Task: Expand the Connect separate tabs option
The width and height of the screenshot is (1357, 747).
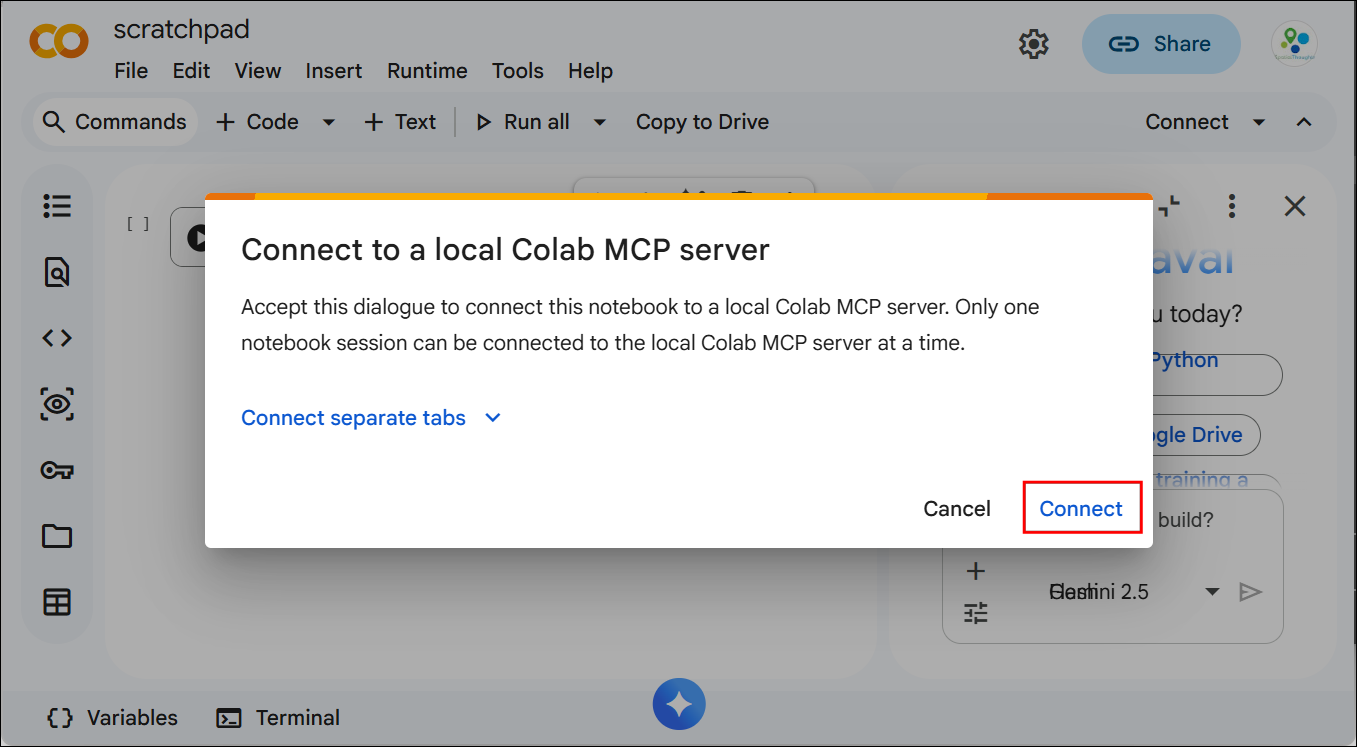Action: tap(371, 418)
